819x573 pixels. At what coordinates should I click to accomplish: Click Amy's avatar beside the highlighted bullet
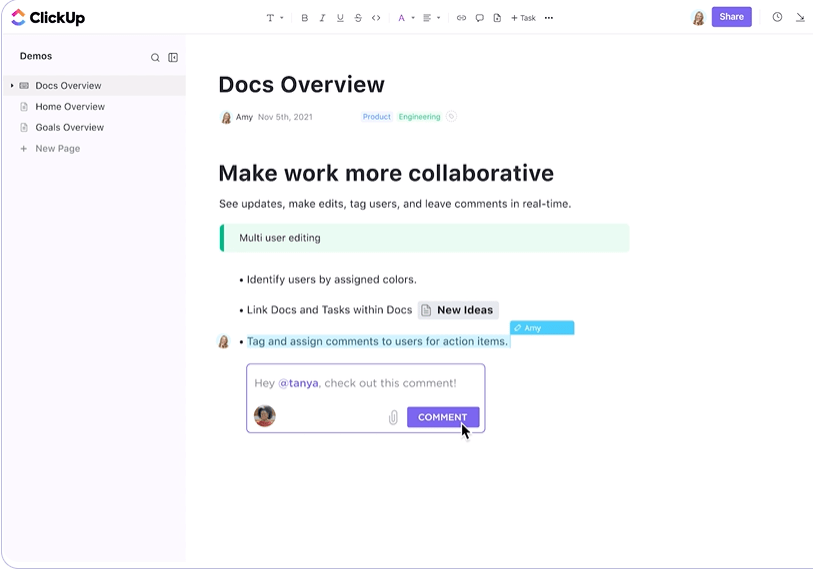tap(224, 342)
